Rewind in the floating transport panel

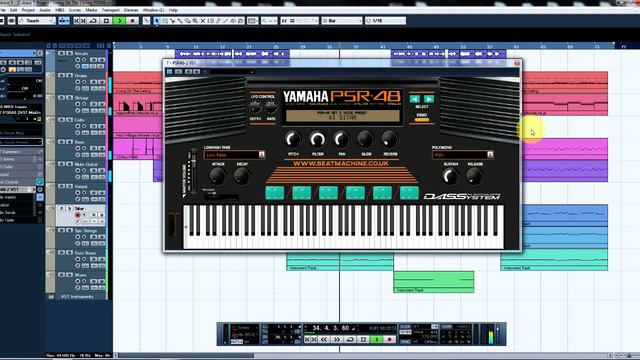(x=324, y=339)
